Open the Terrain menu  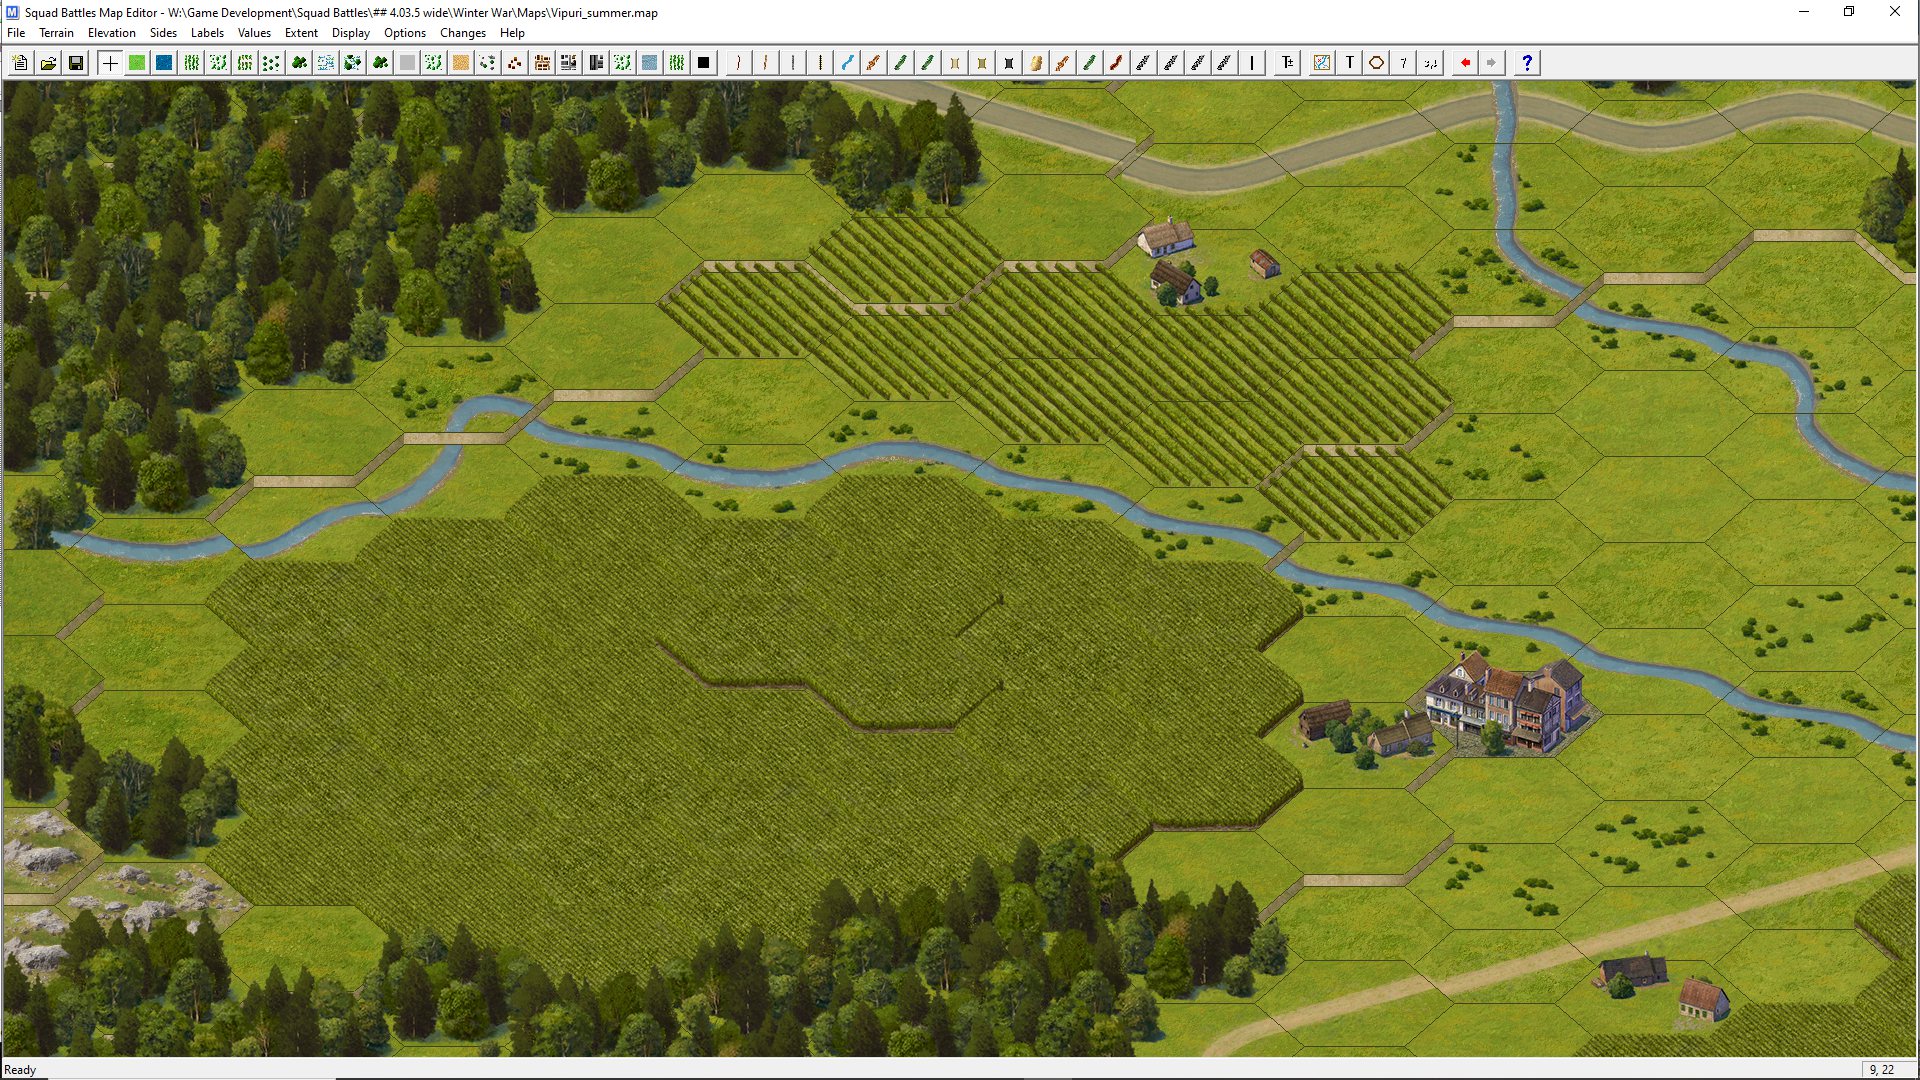click(56, 33)
